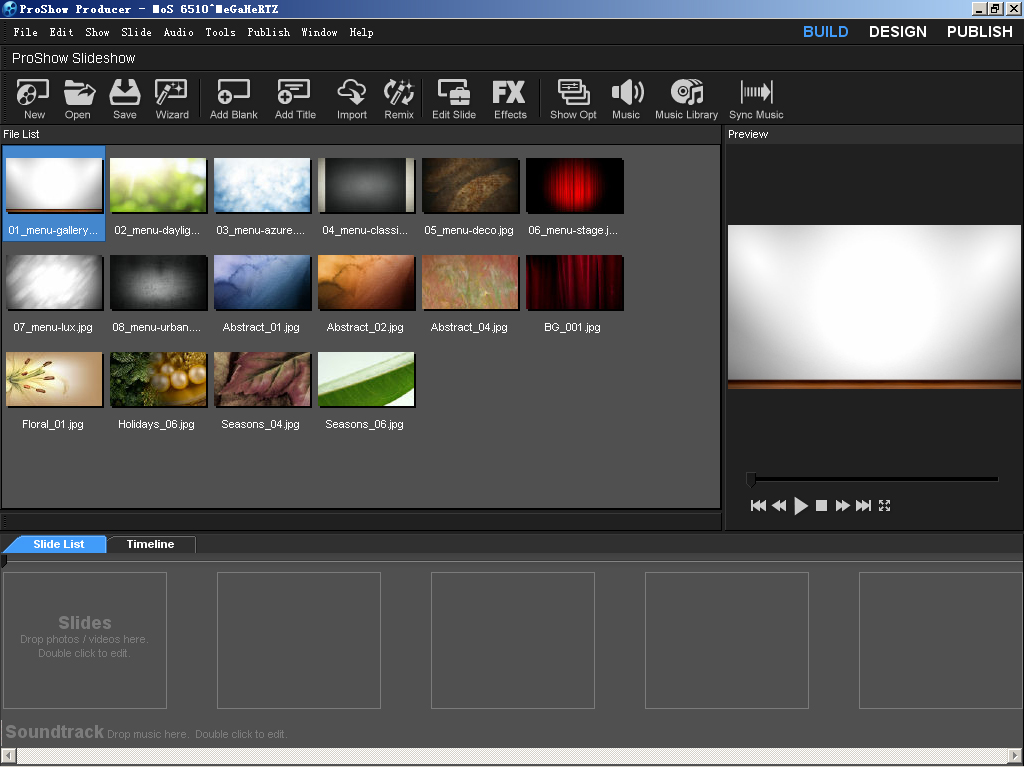Screen dimensions: 1024x768
Task: Select 05_menu-deco.jpg thumbnail
Action: tap(470, 185)
